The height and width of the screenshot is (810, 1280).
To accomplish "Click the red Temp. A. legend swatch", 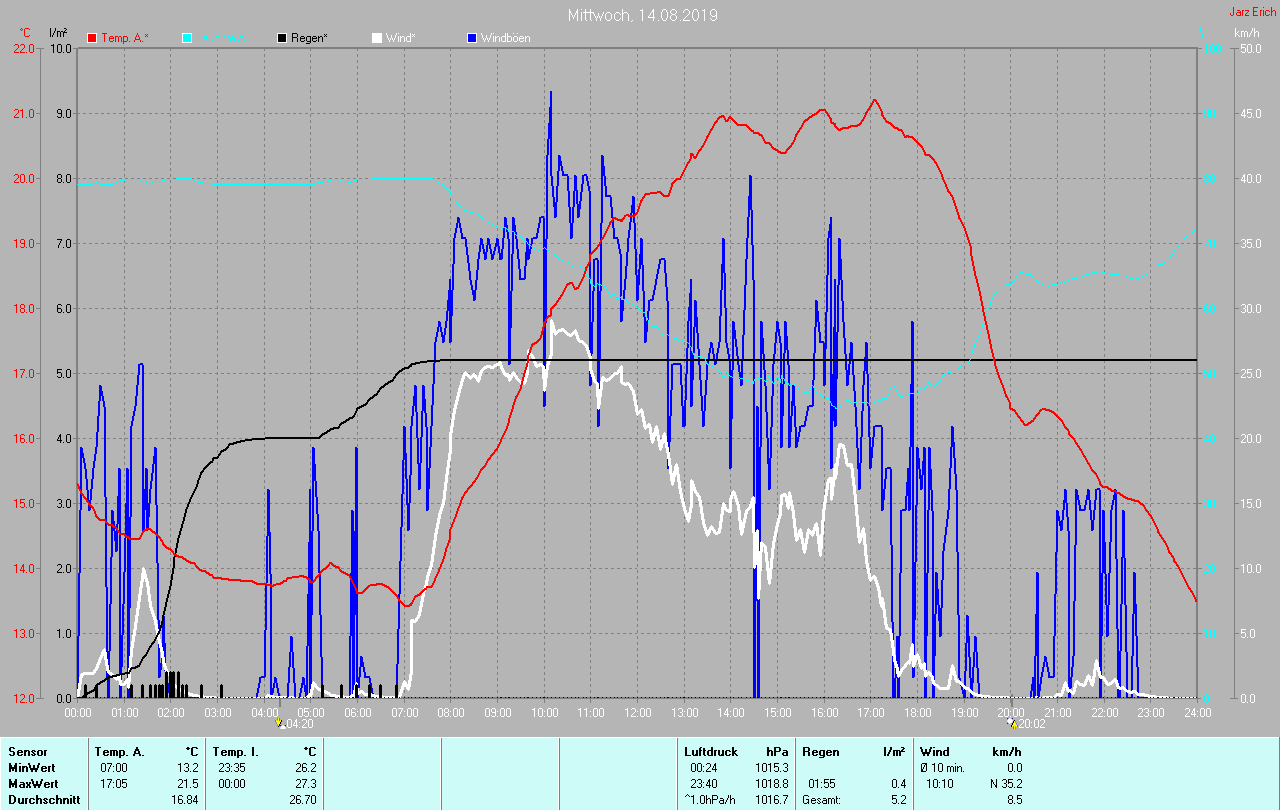I will [x=92, y=38].
